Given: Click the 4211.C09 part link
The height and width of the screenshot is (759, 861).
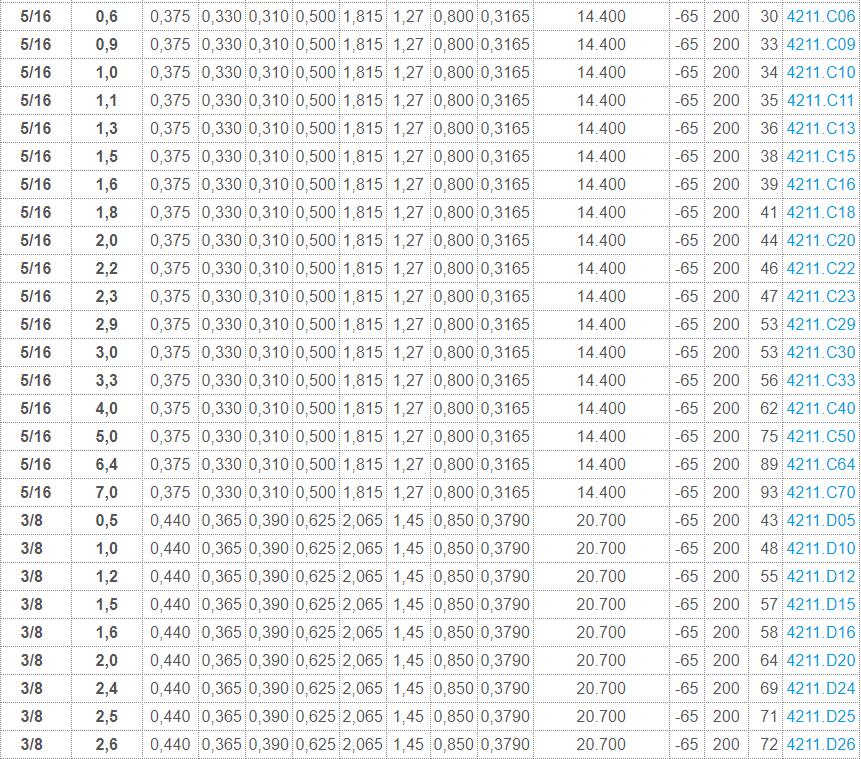Looking at the screenshot, I should tap(820, 45).
